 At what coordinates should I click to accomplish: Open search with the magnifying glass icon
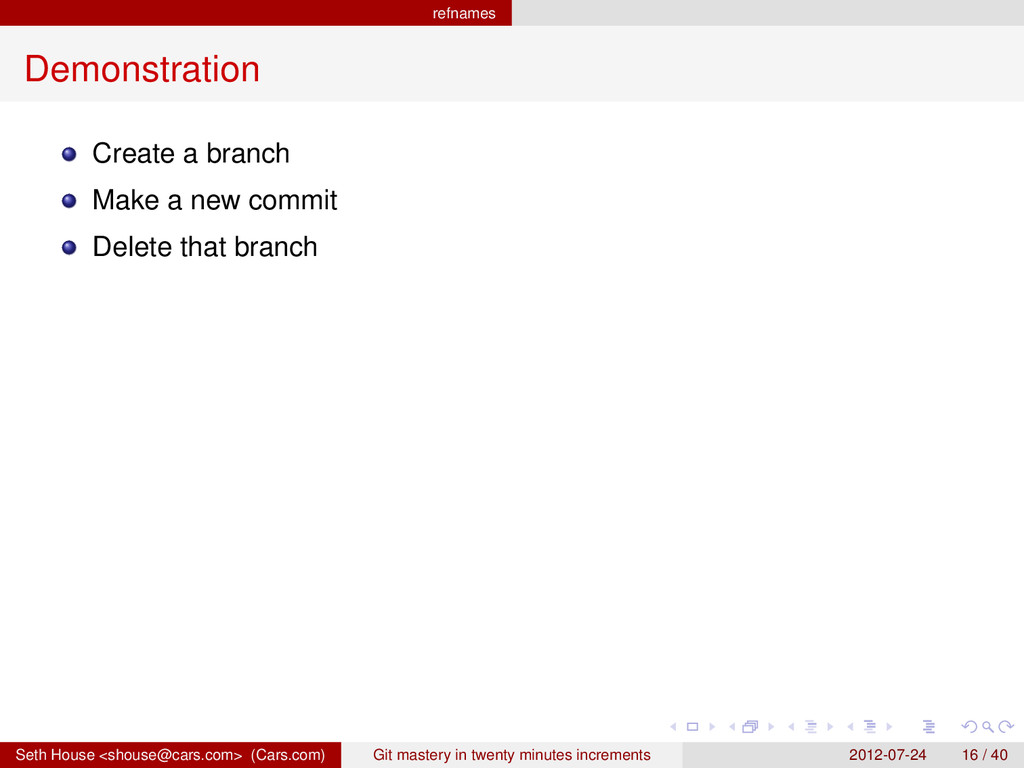click(988, 727)
